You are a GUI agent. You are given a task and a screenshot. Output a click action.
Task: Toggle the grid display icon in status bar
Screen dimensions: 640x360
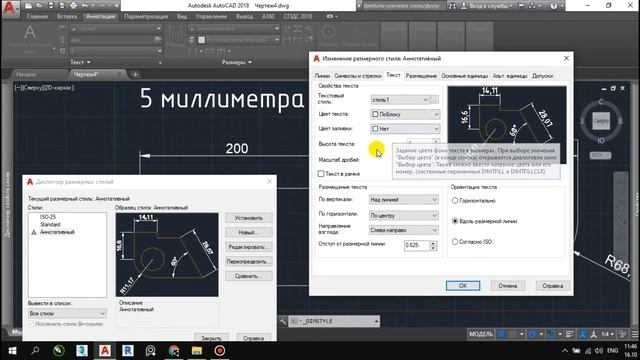[x=501, y=334]
